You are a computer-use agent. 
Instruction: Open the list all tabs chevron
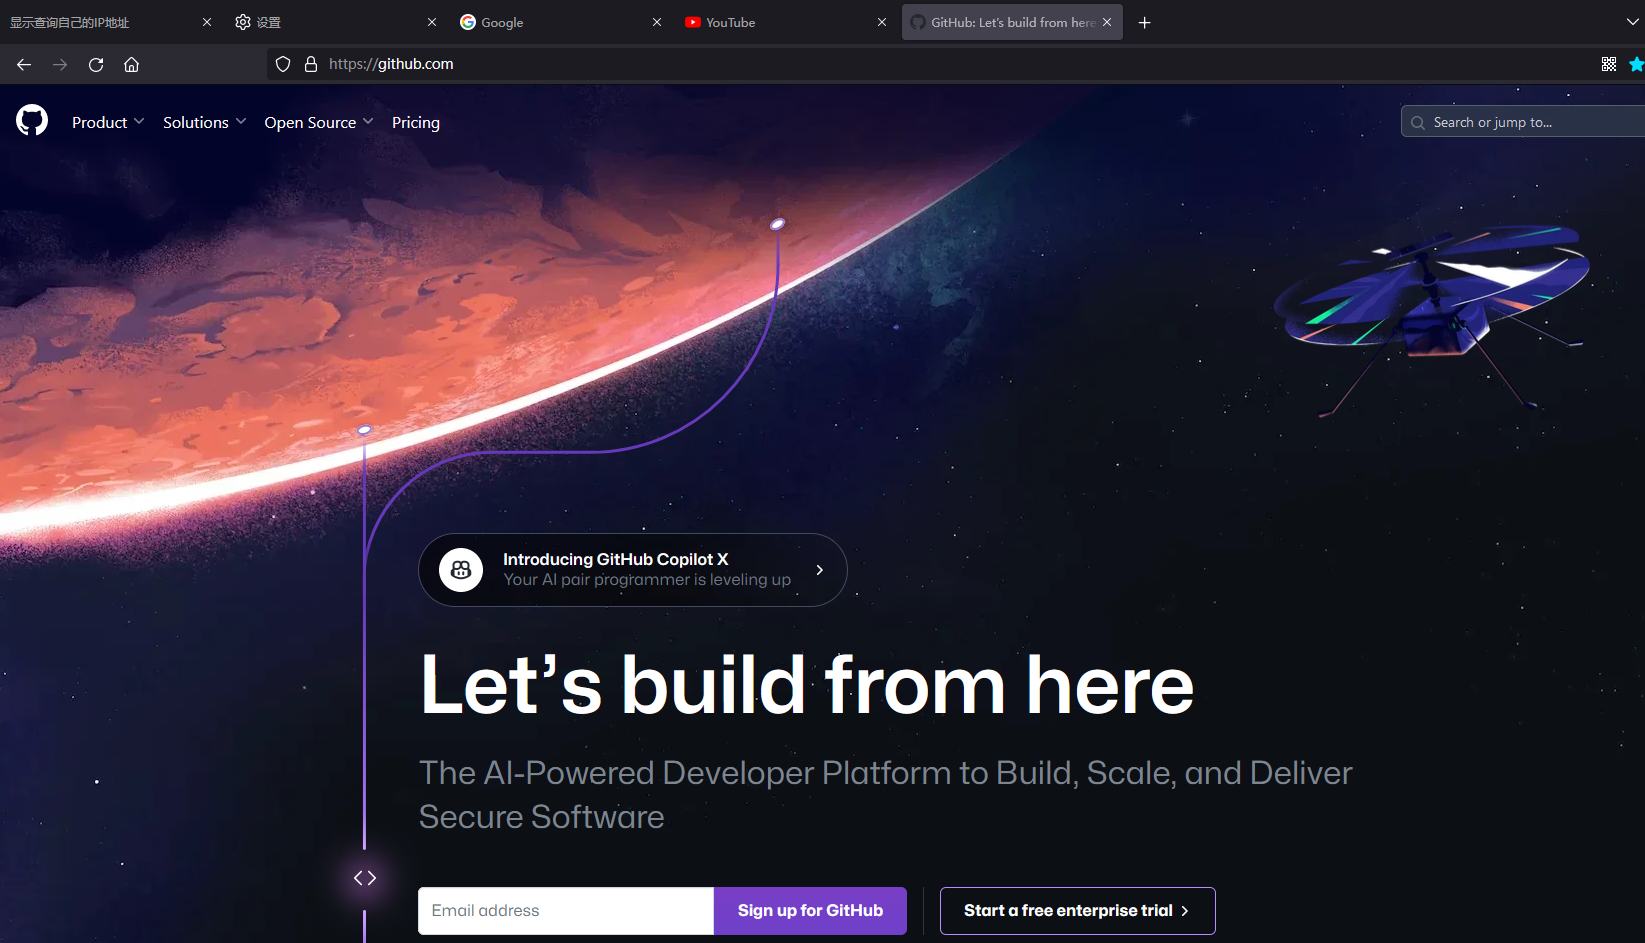(x=1633, y=22)
